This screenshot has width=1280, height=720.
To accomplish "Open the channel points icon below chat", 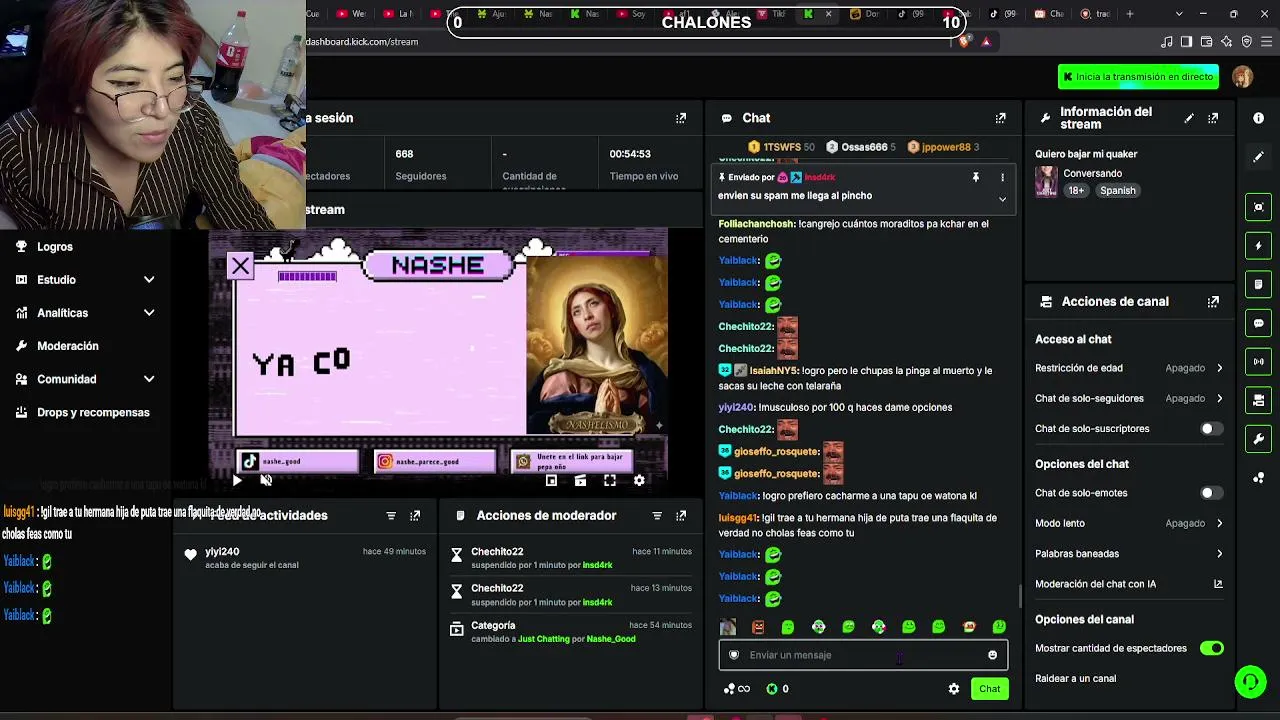I will tap(771, 689).
